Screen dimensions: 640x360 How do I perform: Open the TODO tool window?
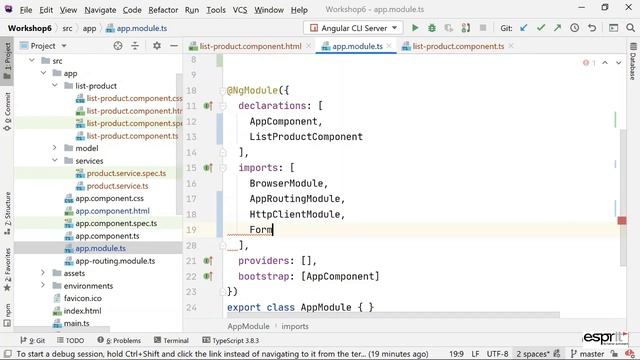point(71,340)
